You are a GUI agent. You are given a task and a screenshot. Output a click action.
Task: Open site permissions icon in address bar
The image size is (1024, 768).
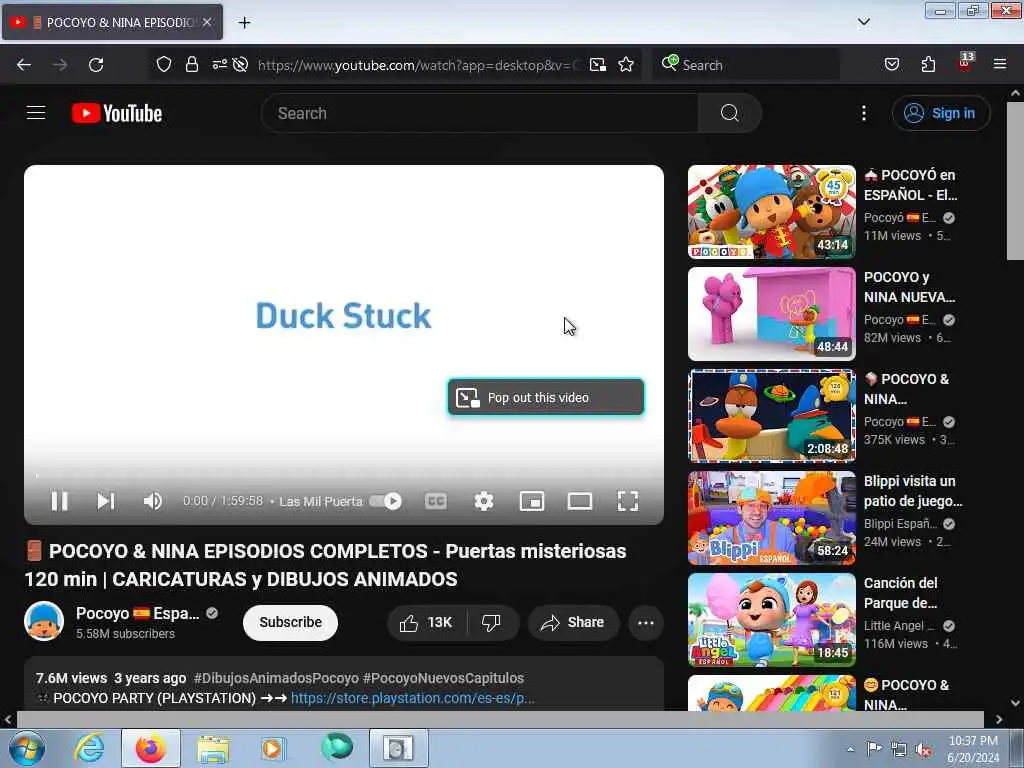coord(219,65)
